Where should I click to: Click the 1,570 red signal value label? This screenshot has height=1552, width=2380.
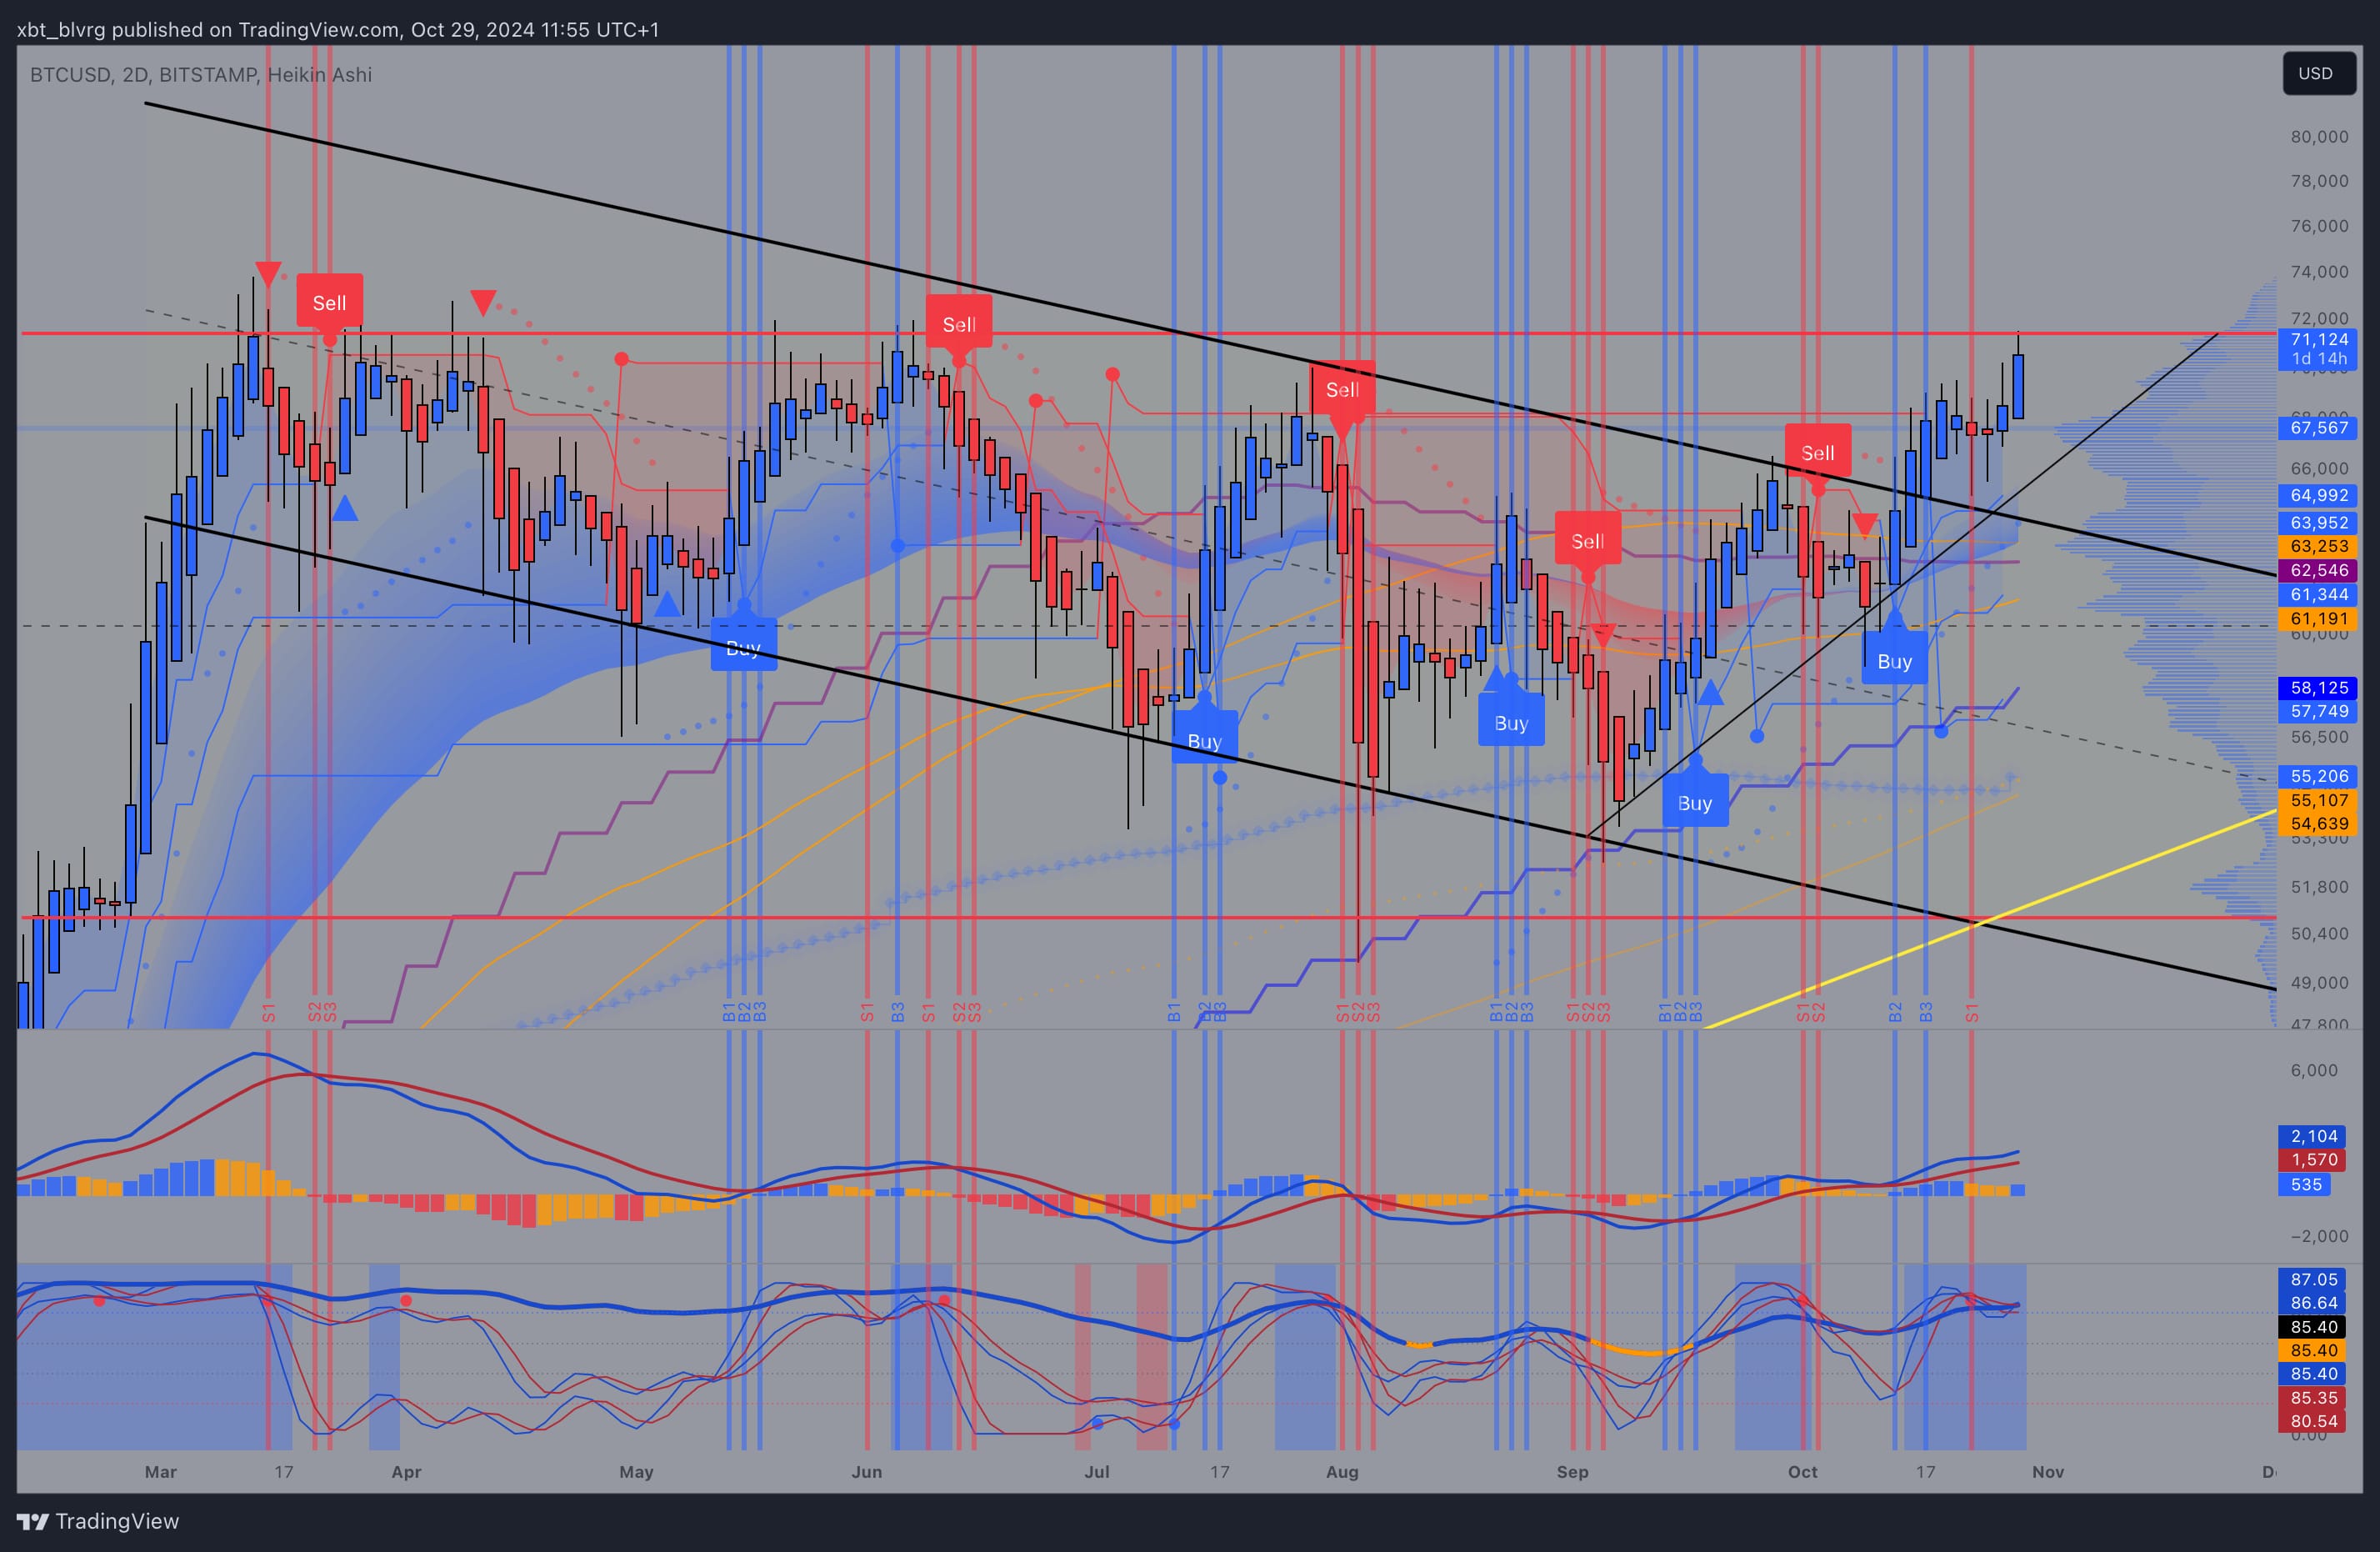click(2313, 1160)
